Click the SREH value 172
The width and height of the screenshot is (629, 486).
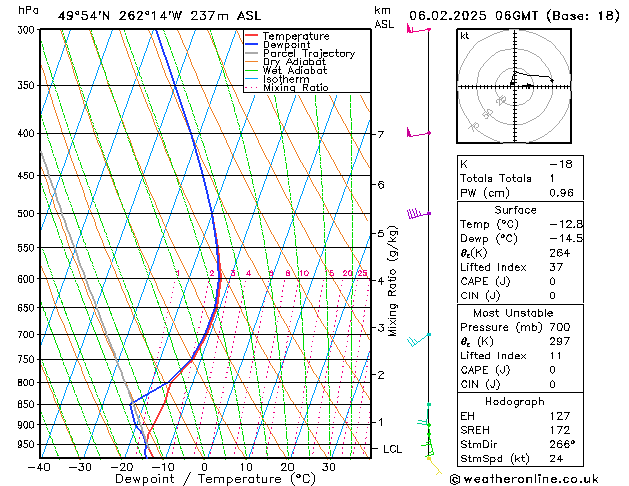[x=560, y=430]
